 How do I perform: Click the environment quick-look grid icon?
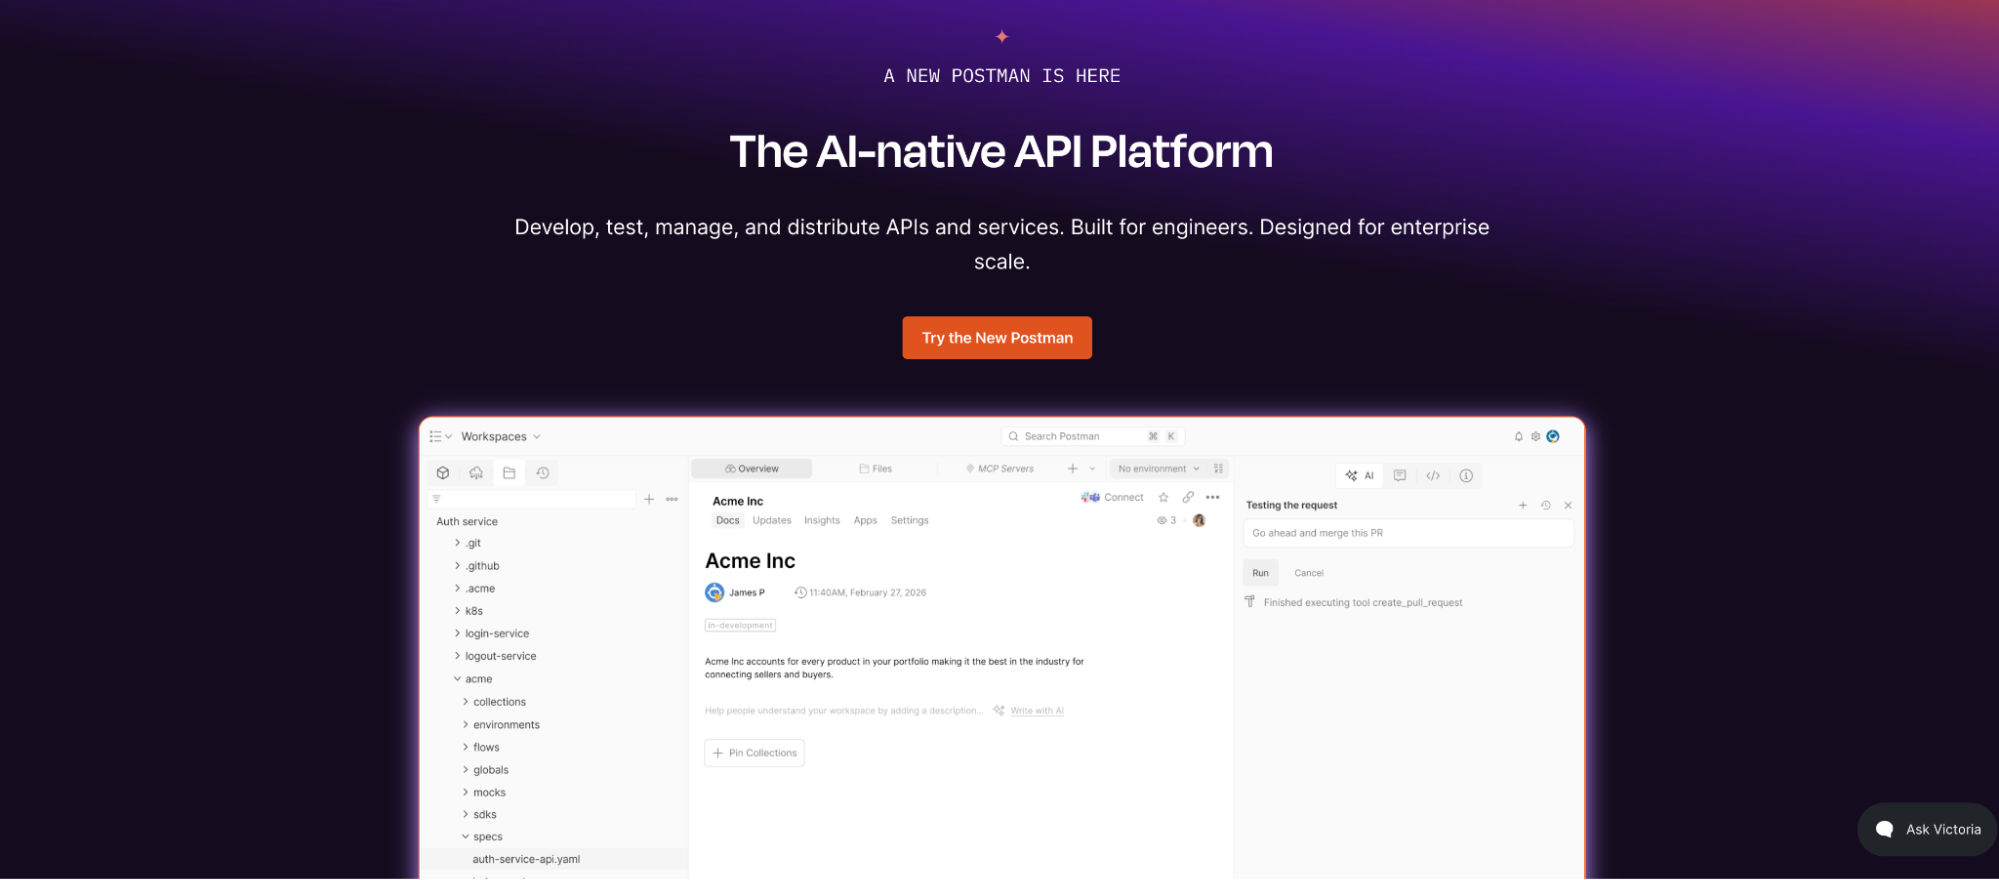pos(1218,468)
